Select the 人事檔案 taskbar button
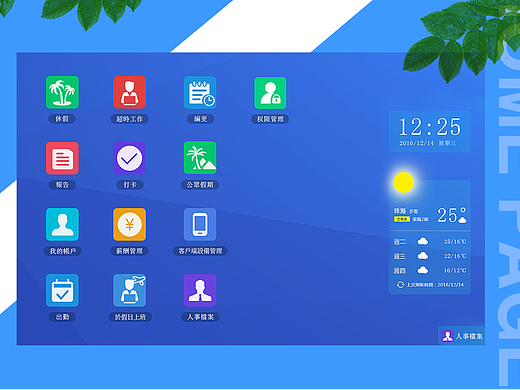 (461, 336)
